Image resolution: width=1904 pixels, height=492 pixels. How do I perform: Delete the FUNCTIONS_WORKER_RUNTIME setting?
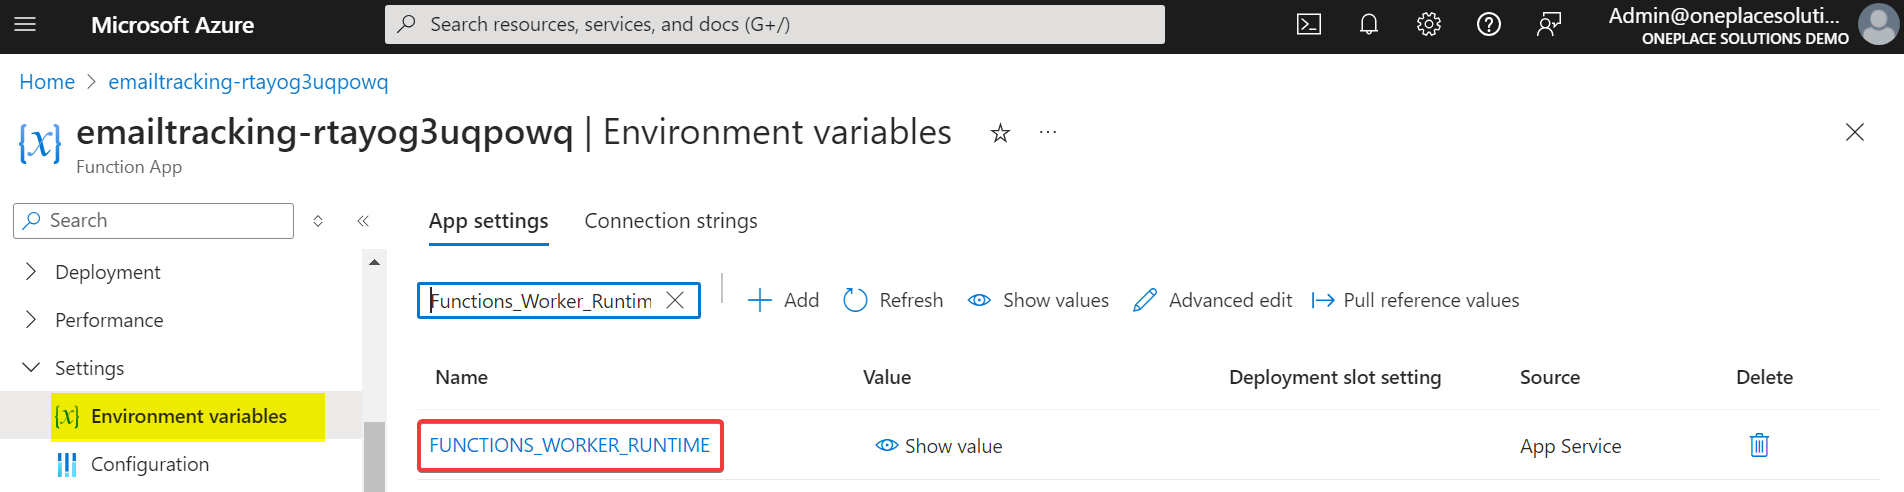[x=1759, y=446]
